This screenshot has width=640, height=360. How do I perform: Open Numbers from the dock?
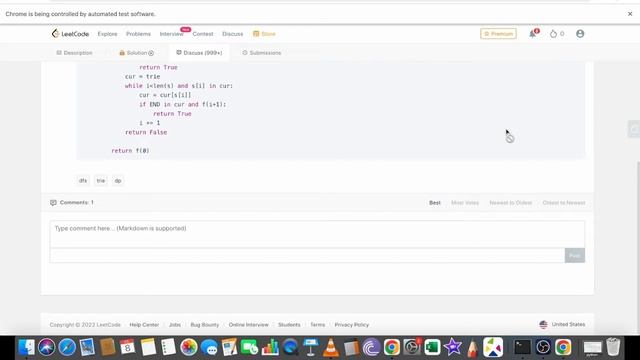point(270,347)
